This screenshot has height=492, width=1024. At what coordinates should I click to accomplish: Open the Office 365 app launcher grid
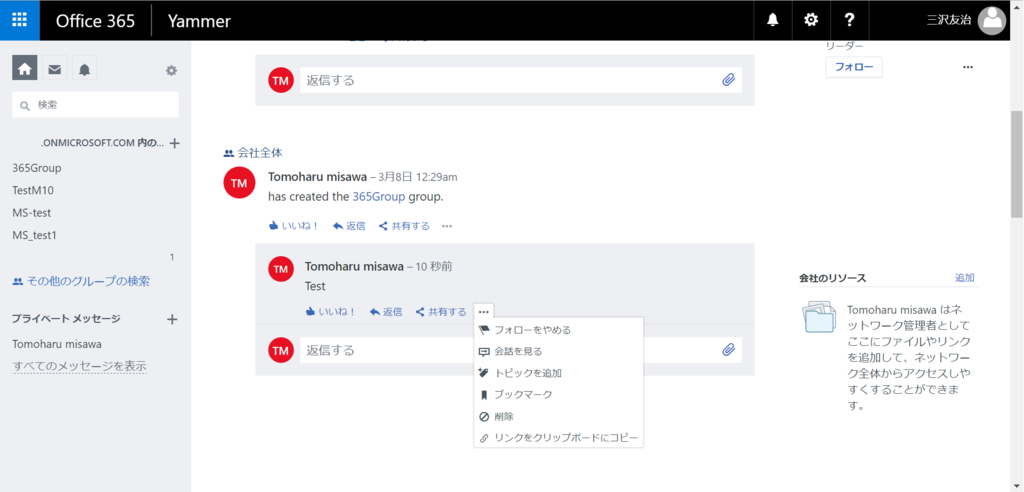(20, 20)
